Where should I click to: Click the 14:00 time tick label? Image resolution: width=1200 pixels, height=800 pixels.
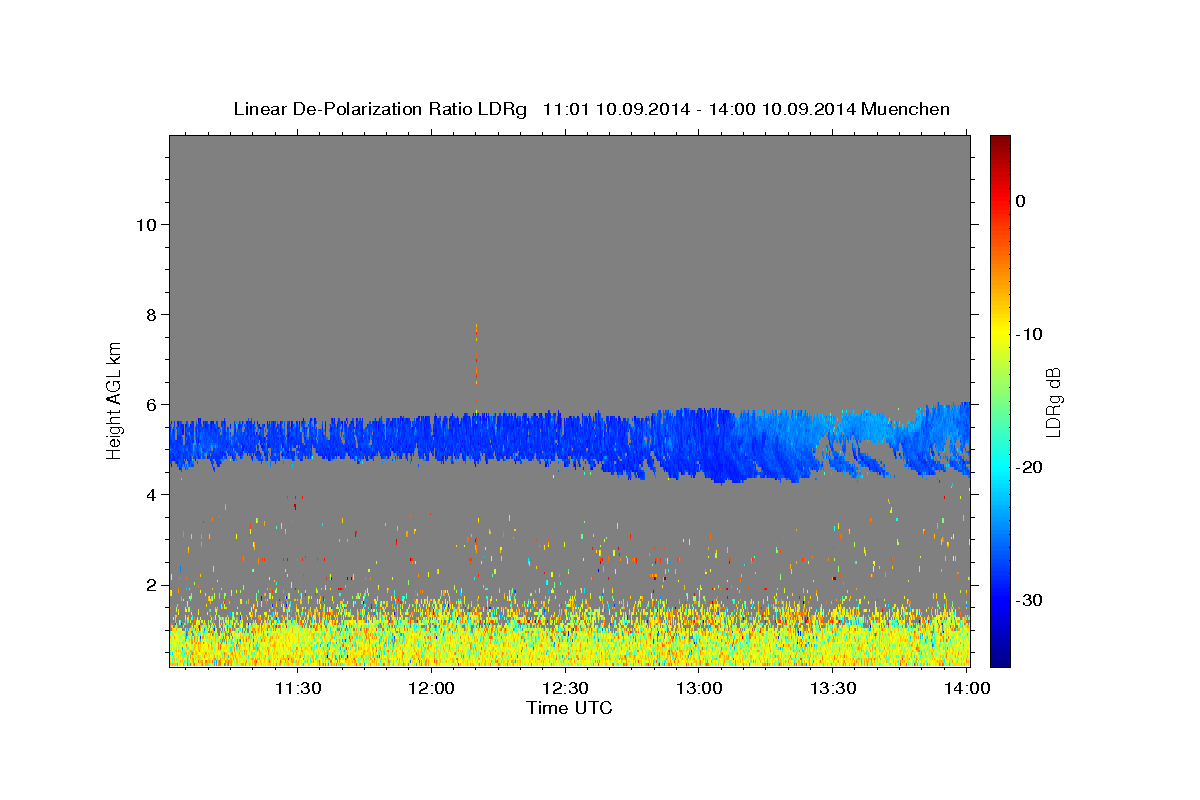(966, 688)
